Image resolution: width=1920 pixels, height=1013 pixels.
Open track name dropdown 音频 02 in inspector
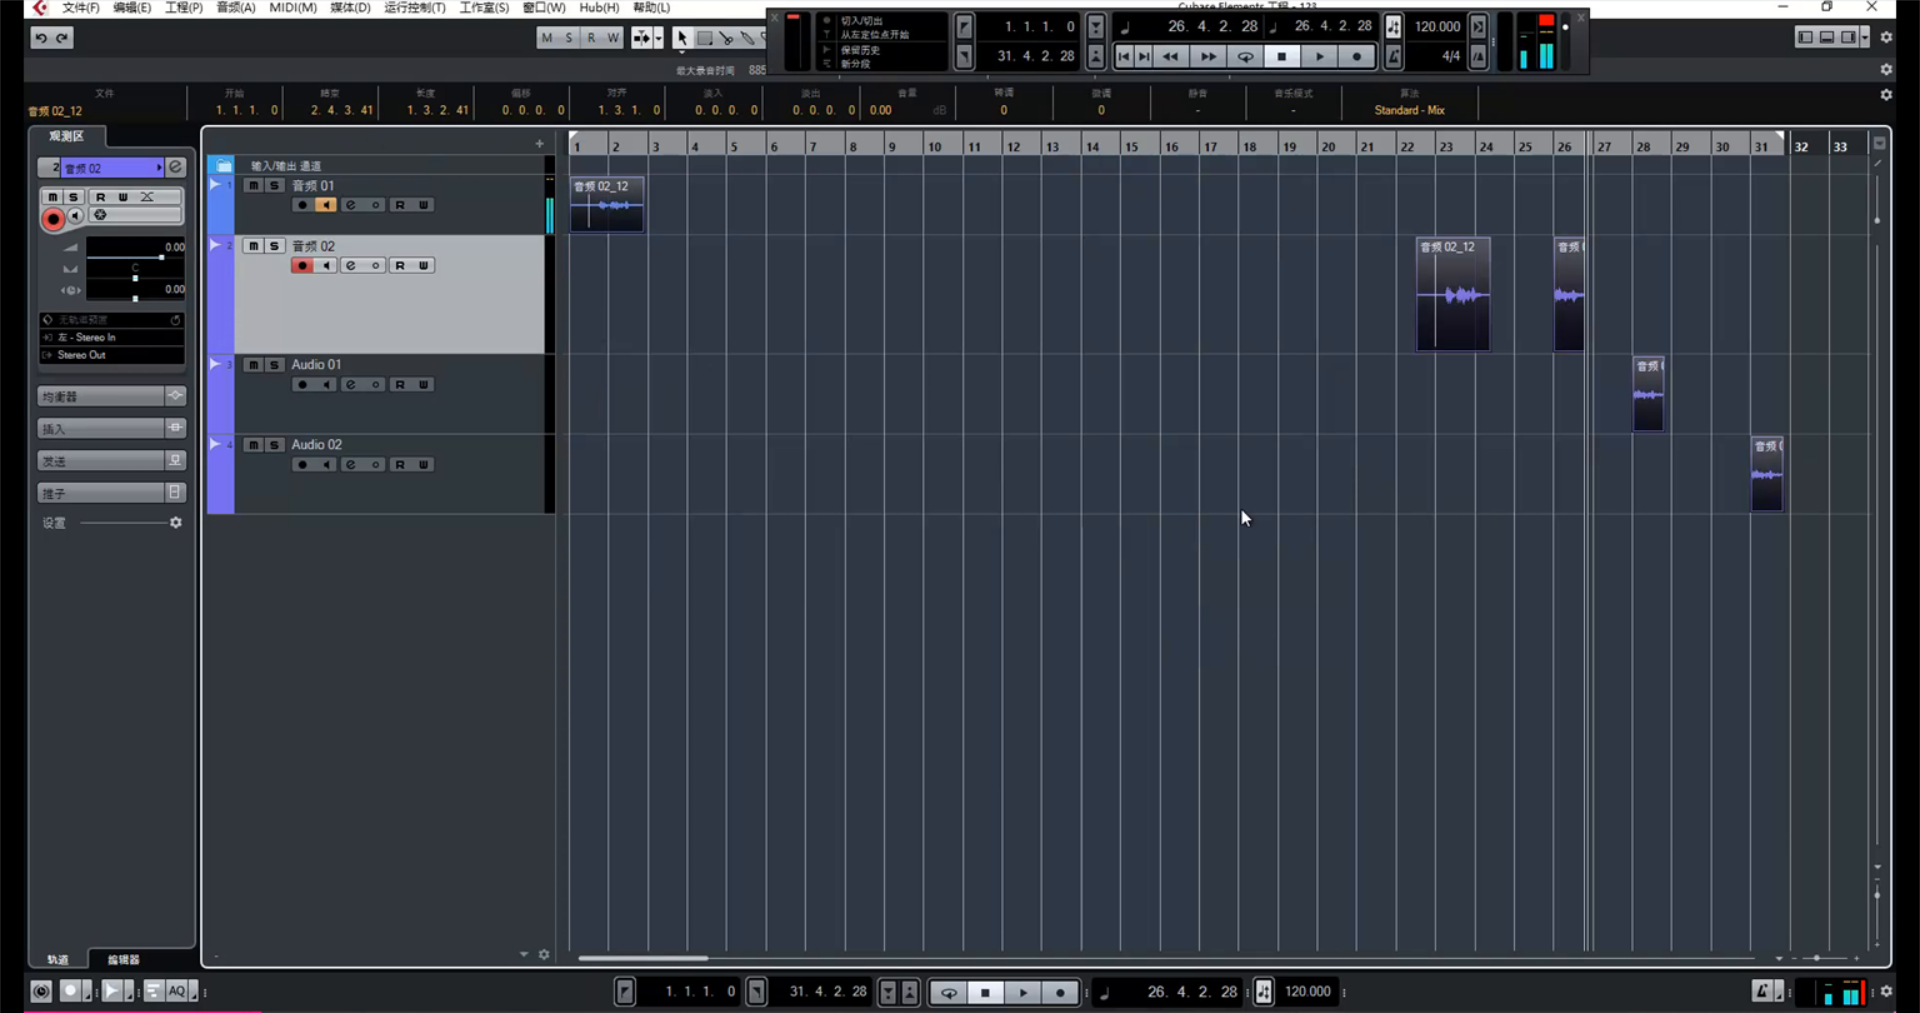point(112,168)
